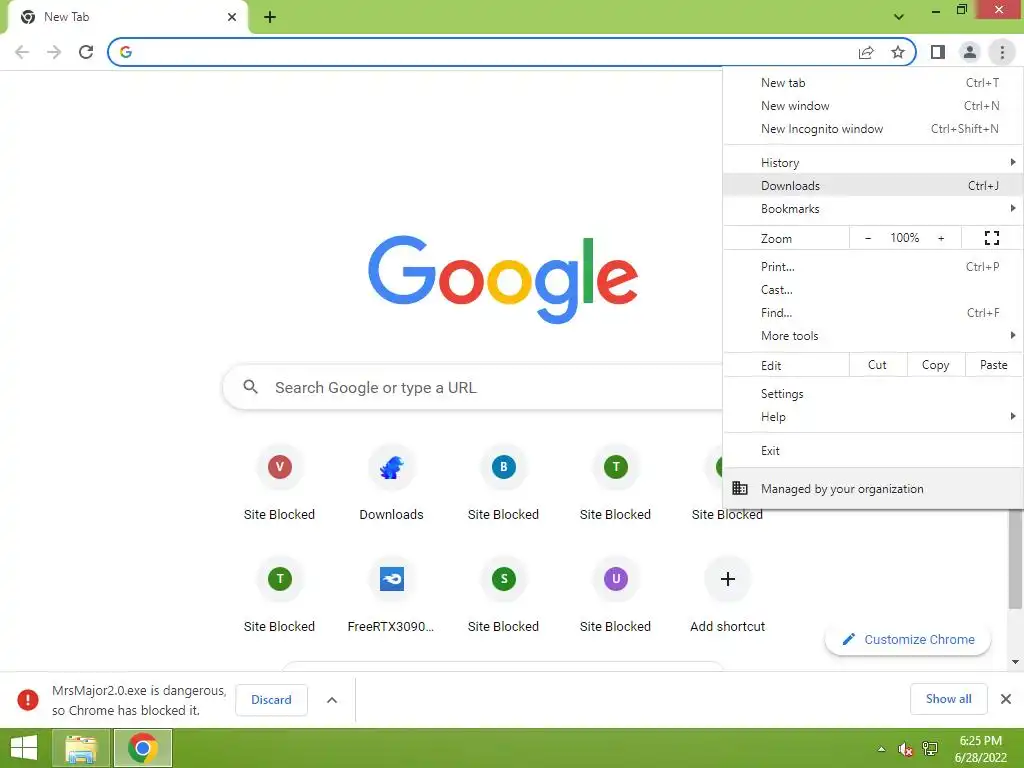Click the red danger warning icon
Image resolution: width=1024 pixels, height=768 pixels.
point(27,699)
